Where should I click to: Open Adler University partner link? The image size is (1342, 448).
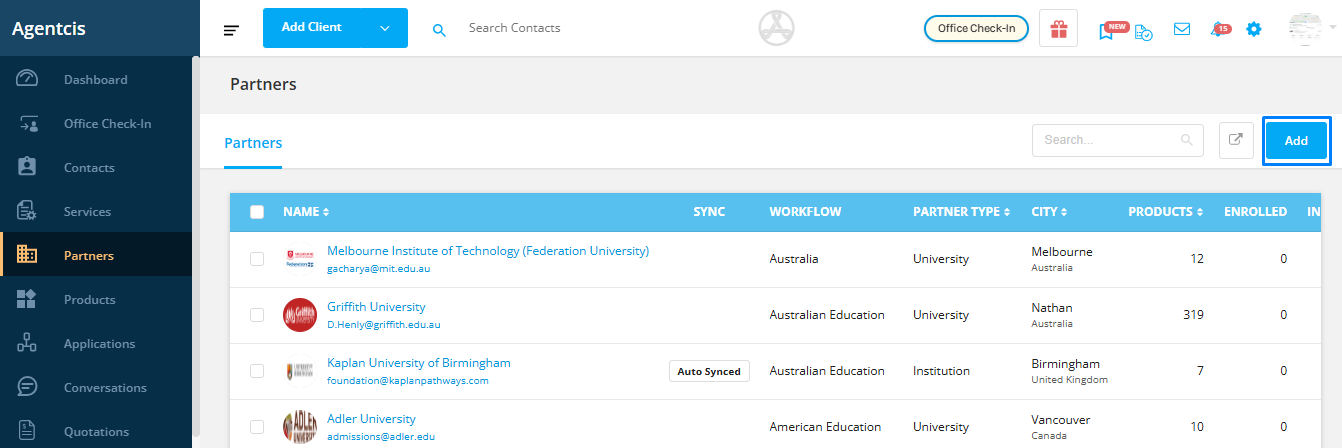coord(371,419)
